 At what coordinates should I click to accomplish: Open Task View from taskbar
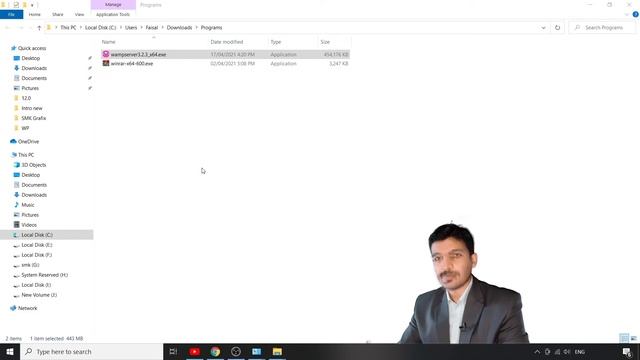coord(173,351)
